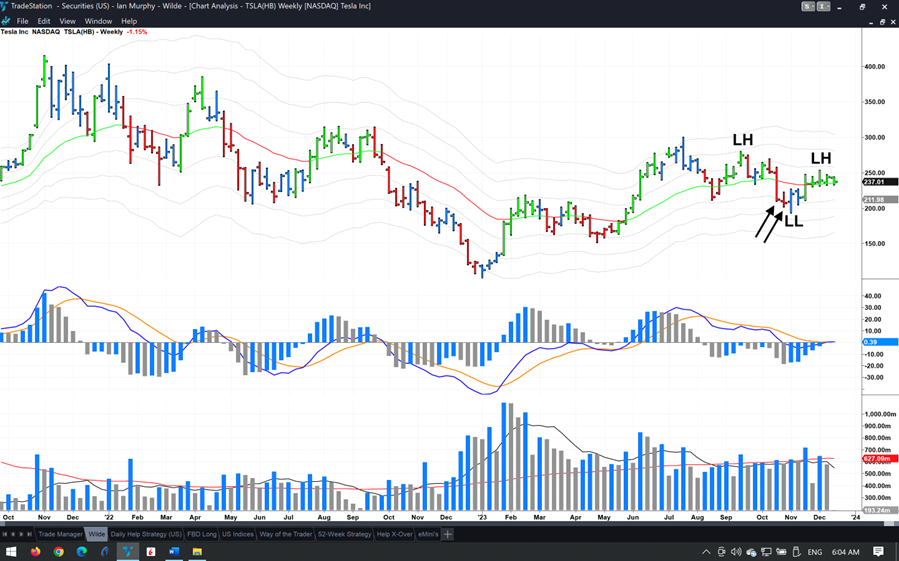899x561 pixels.
Task: Open the Help menu
Action: point(129,21)
